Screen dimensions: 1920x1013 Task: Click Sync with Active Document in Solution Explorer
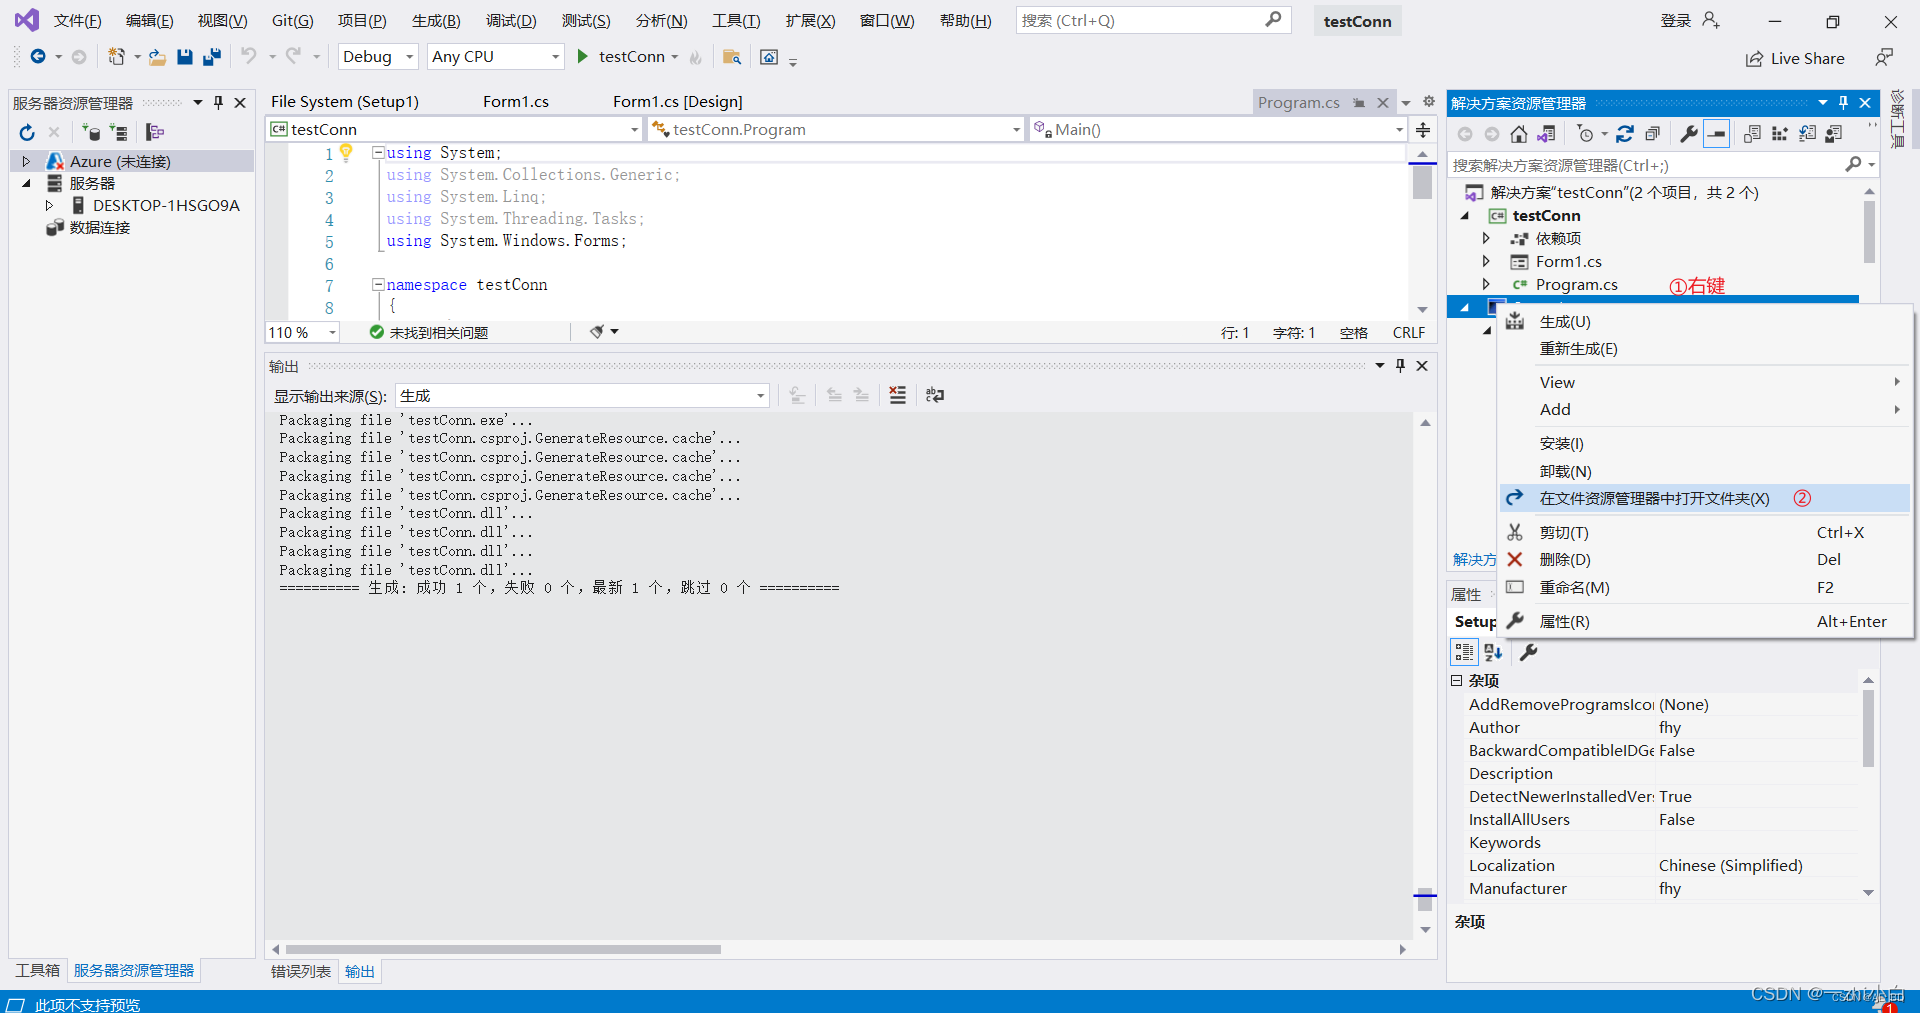(x=1547, y=133)
